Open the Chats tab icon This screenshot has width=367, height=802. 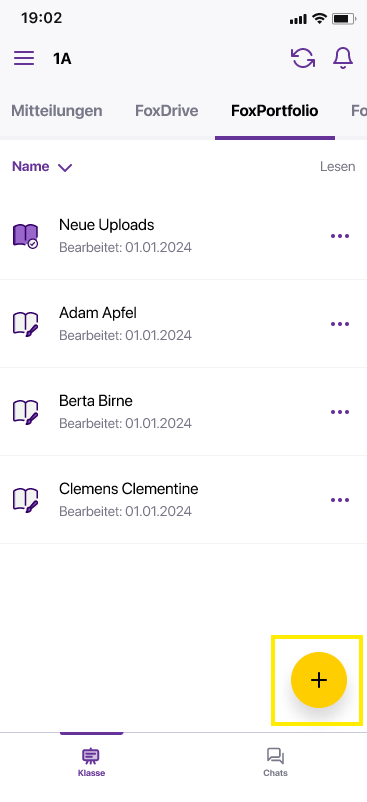tap(276, 755)
